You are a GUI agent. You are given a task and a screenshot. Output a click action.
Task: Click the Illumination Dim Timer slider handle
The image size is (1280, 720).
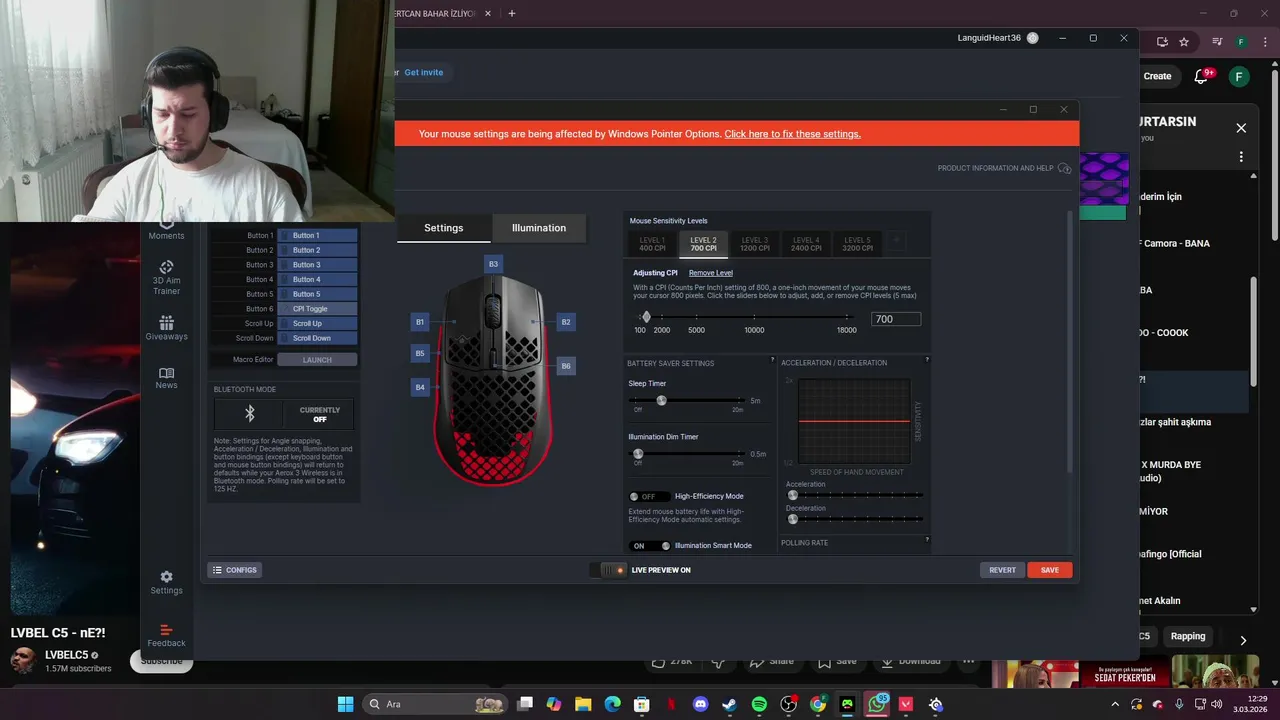coord(638,454)
